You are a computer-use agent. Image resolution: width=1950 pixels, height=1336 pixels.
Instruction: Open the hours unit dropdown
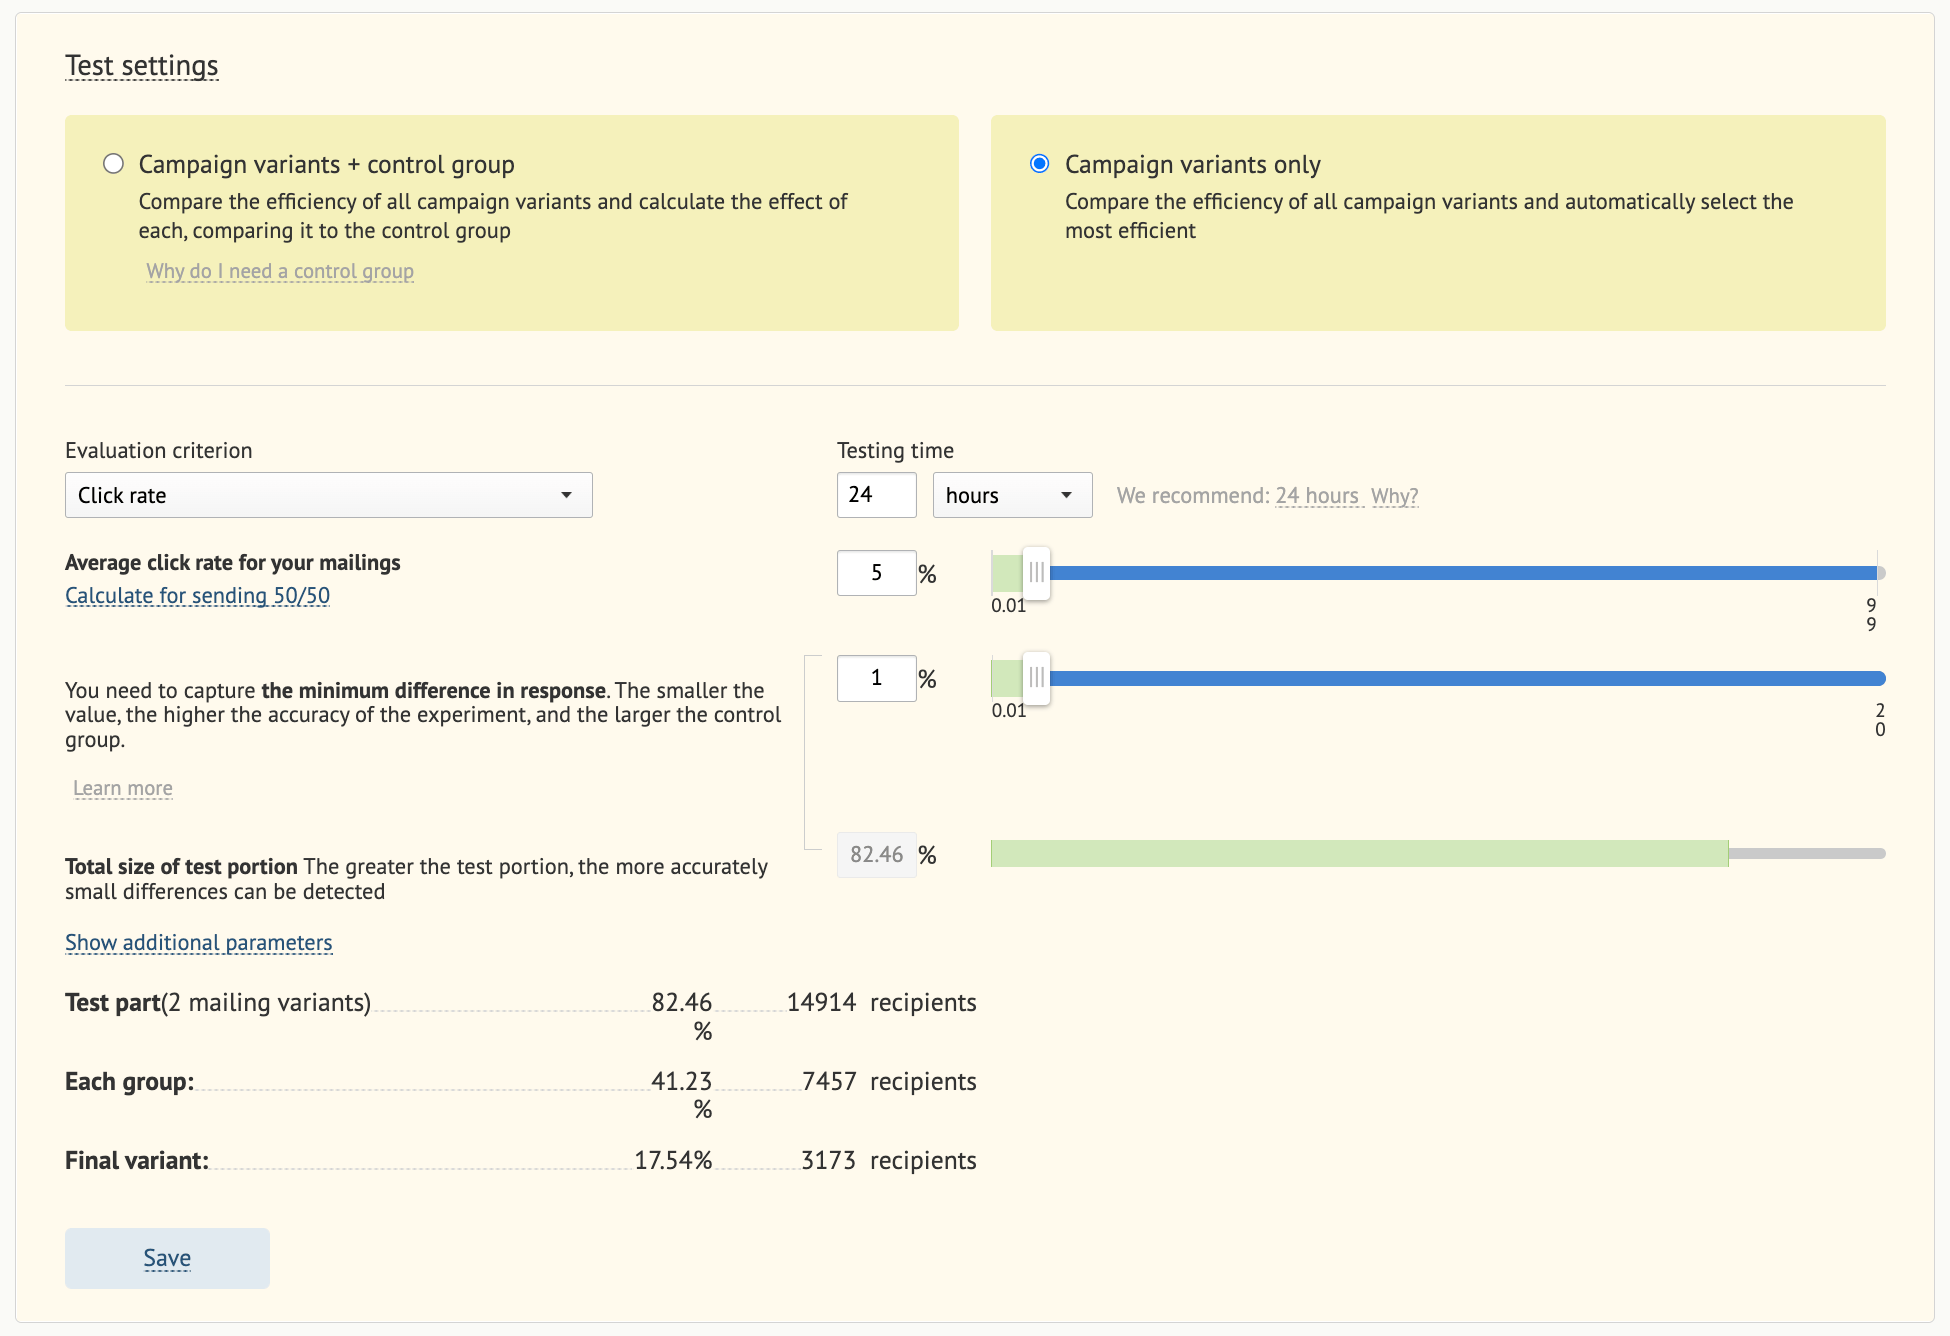pyautogui.click(x=1012, y=495)
